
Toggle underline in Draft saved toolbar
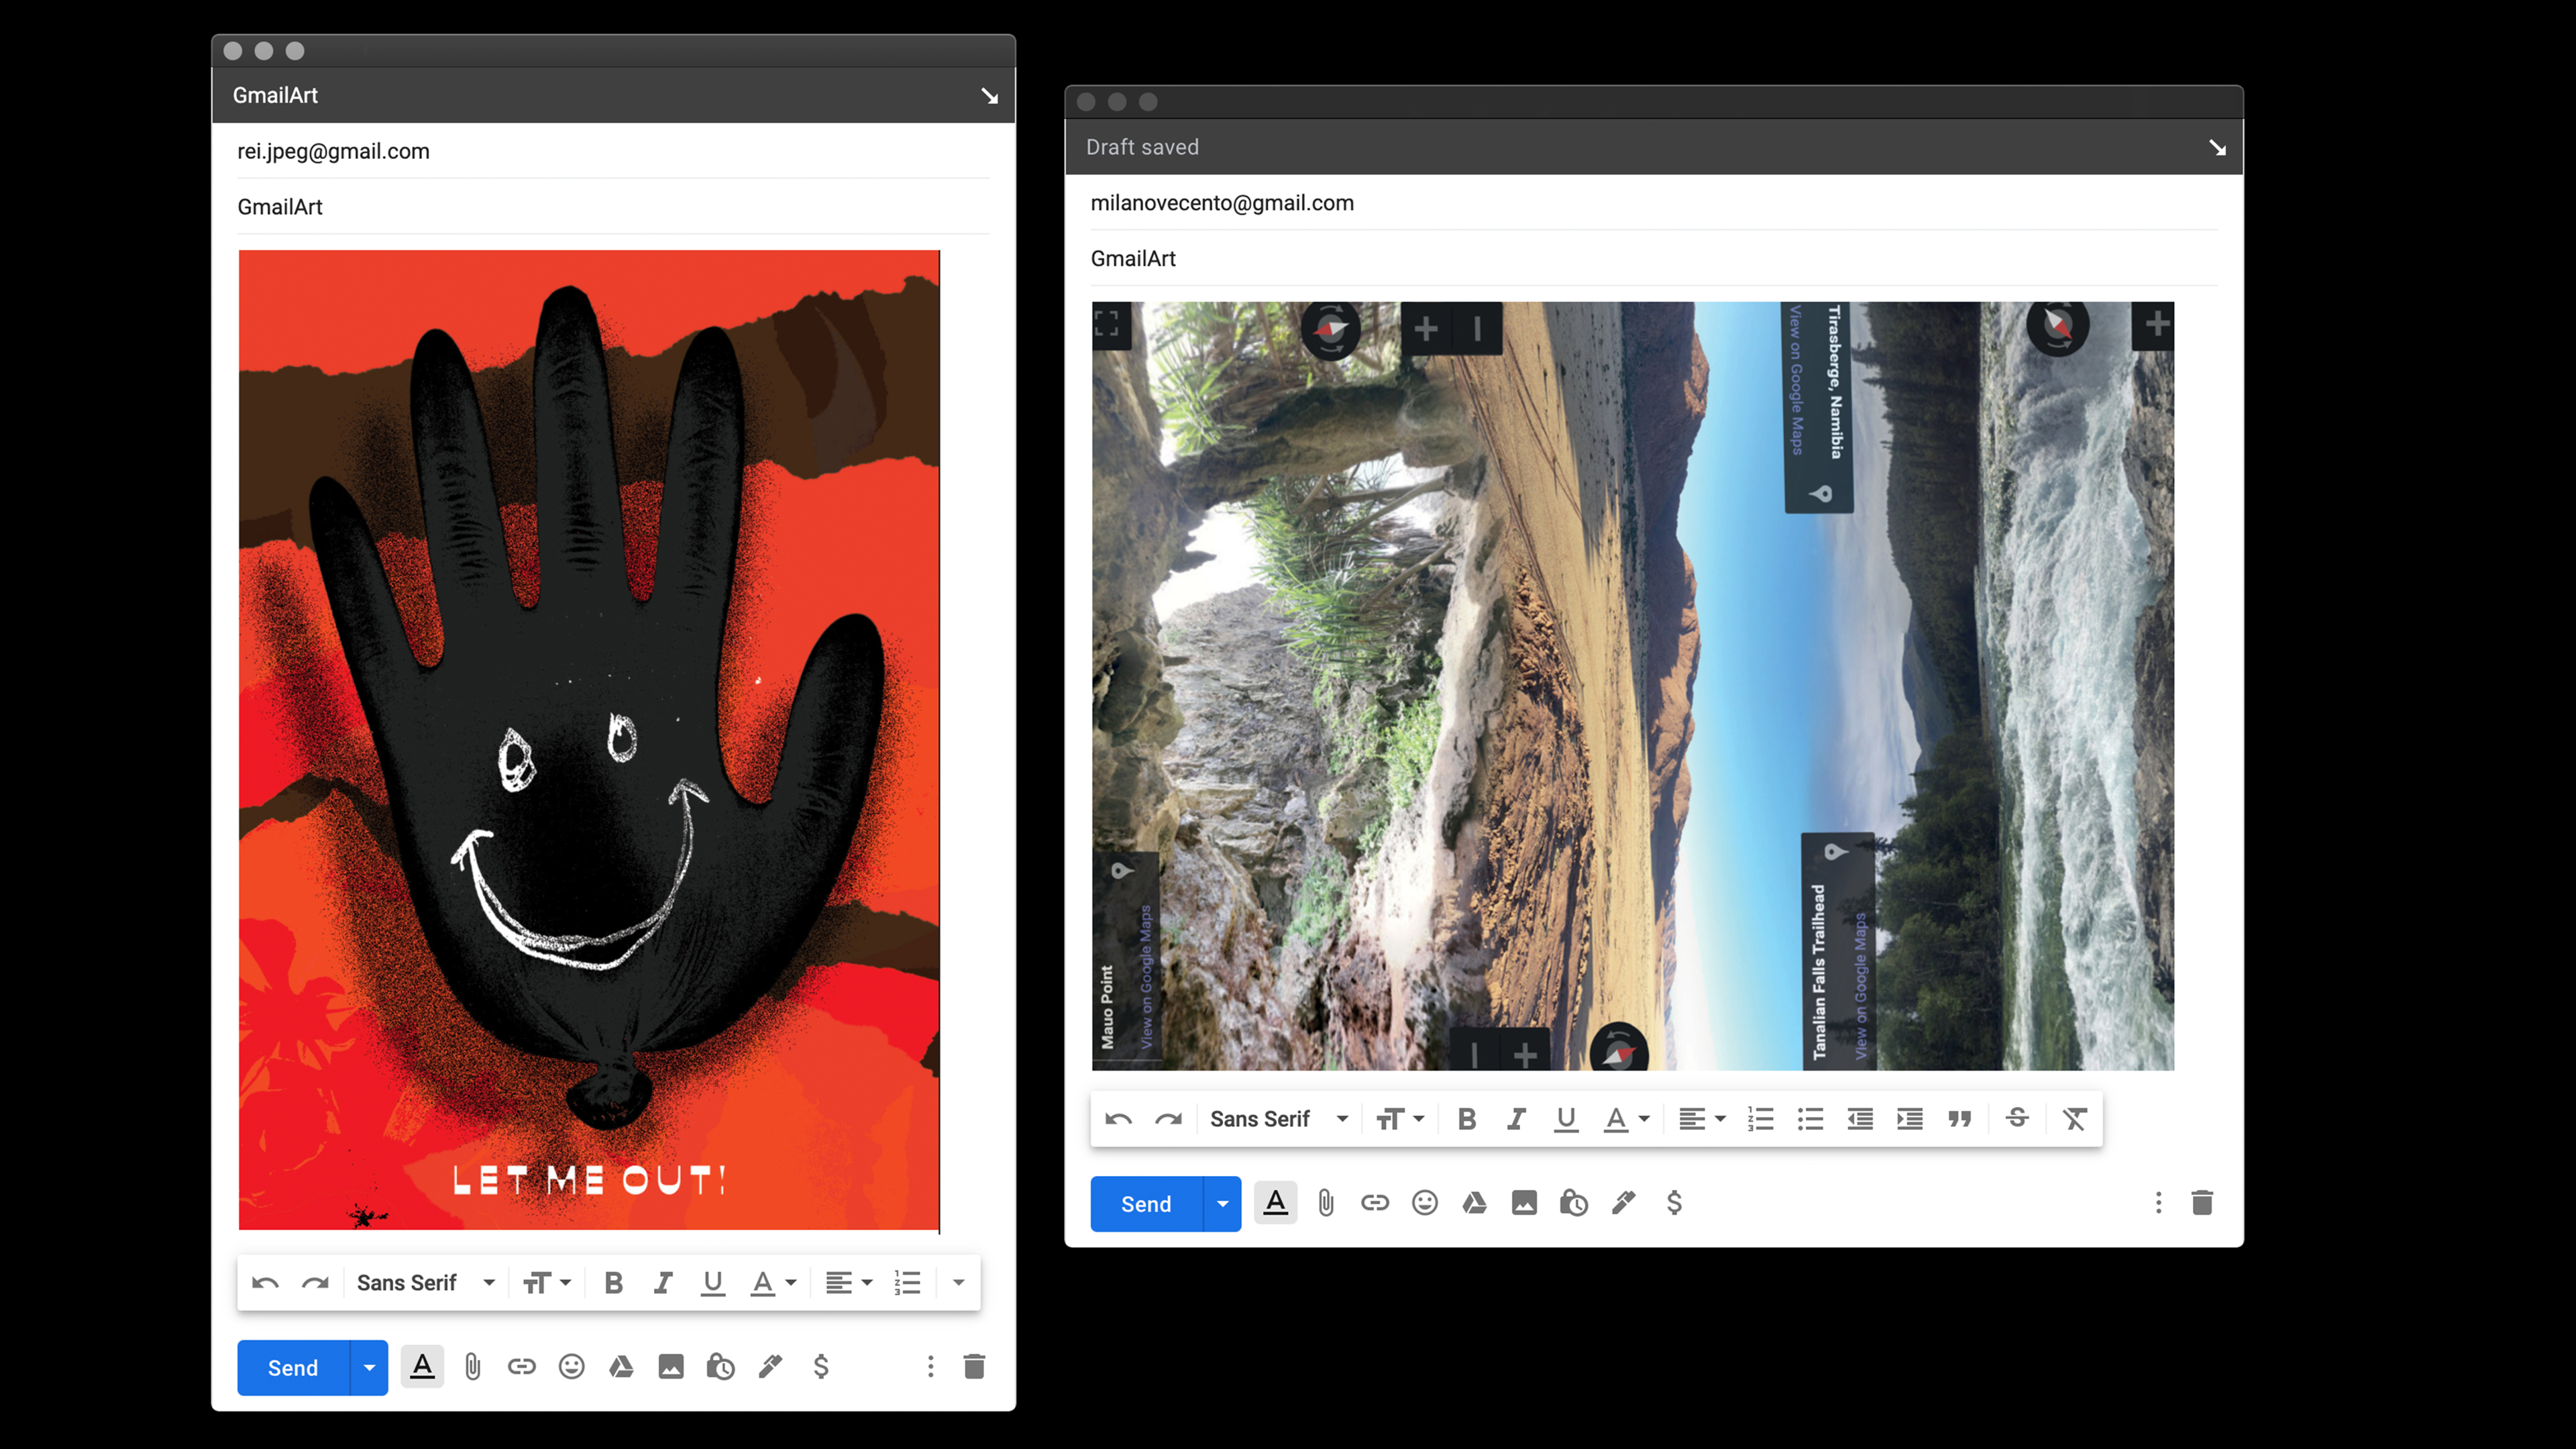click(x=1566, y=1118)
